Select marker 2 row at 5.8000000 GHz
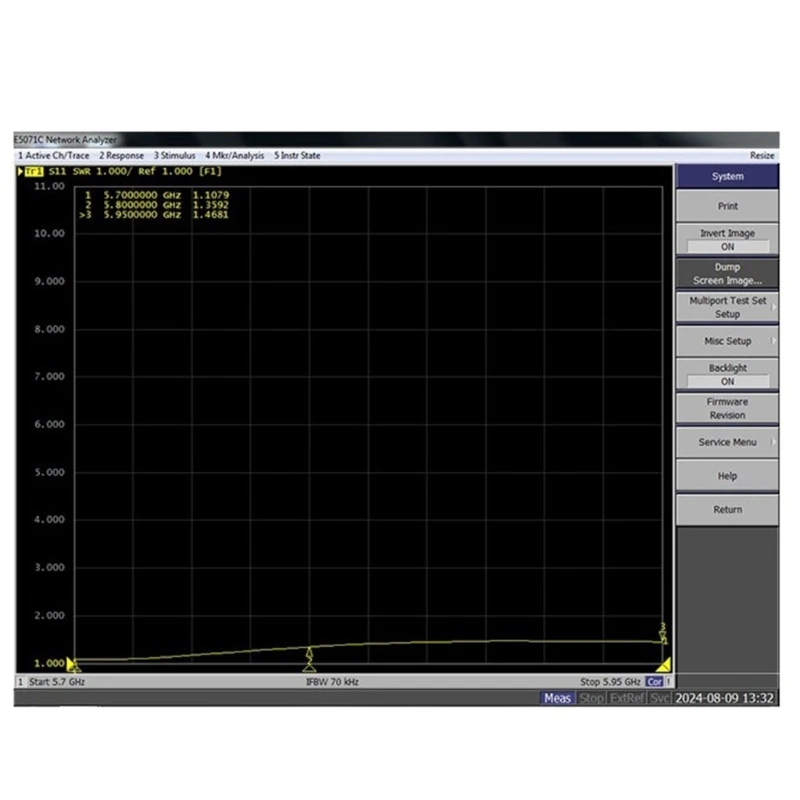Image resolution: width=800 pixels, height=800 pixels. (157, 205)
